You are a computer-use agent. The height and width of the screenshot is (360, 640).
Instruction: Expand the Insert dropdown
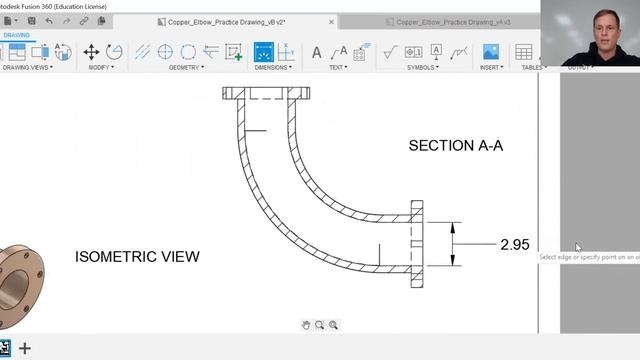coord(491,67)
